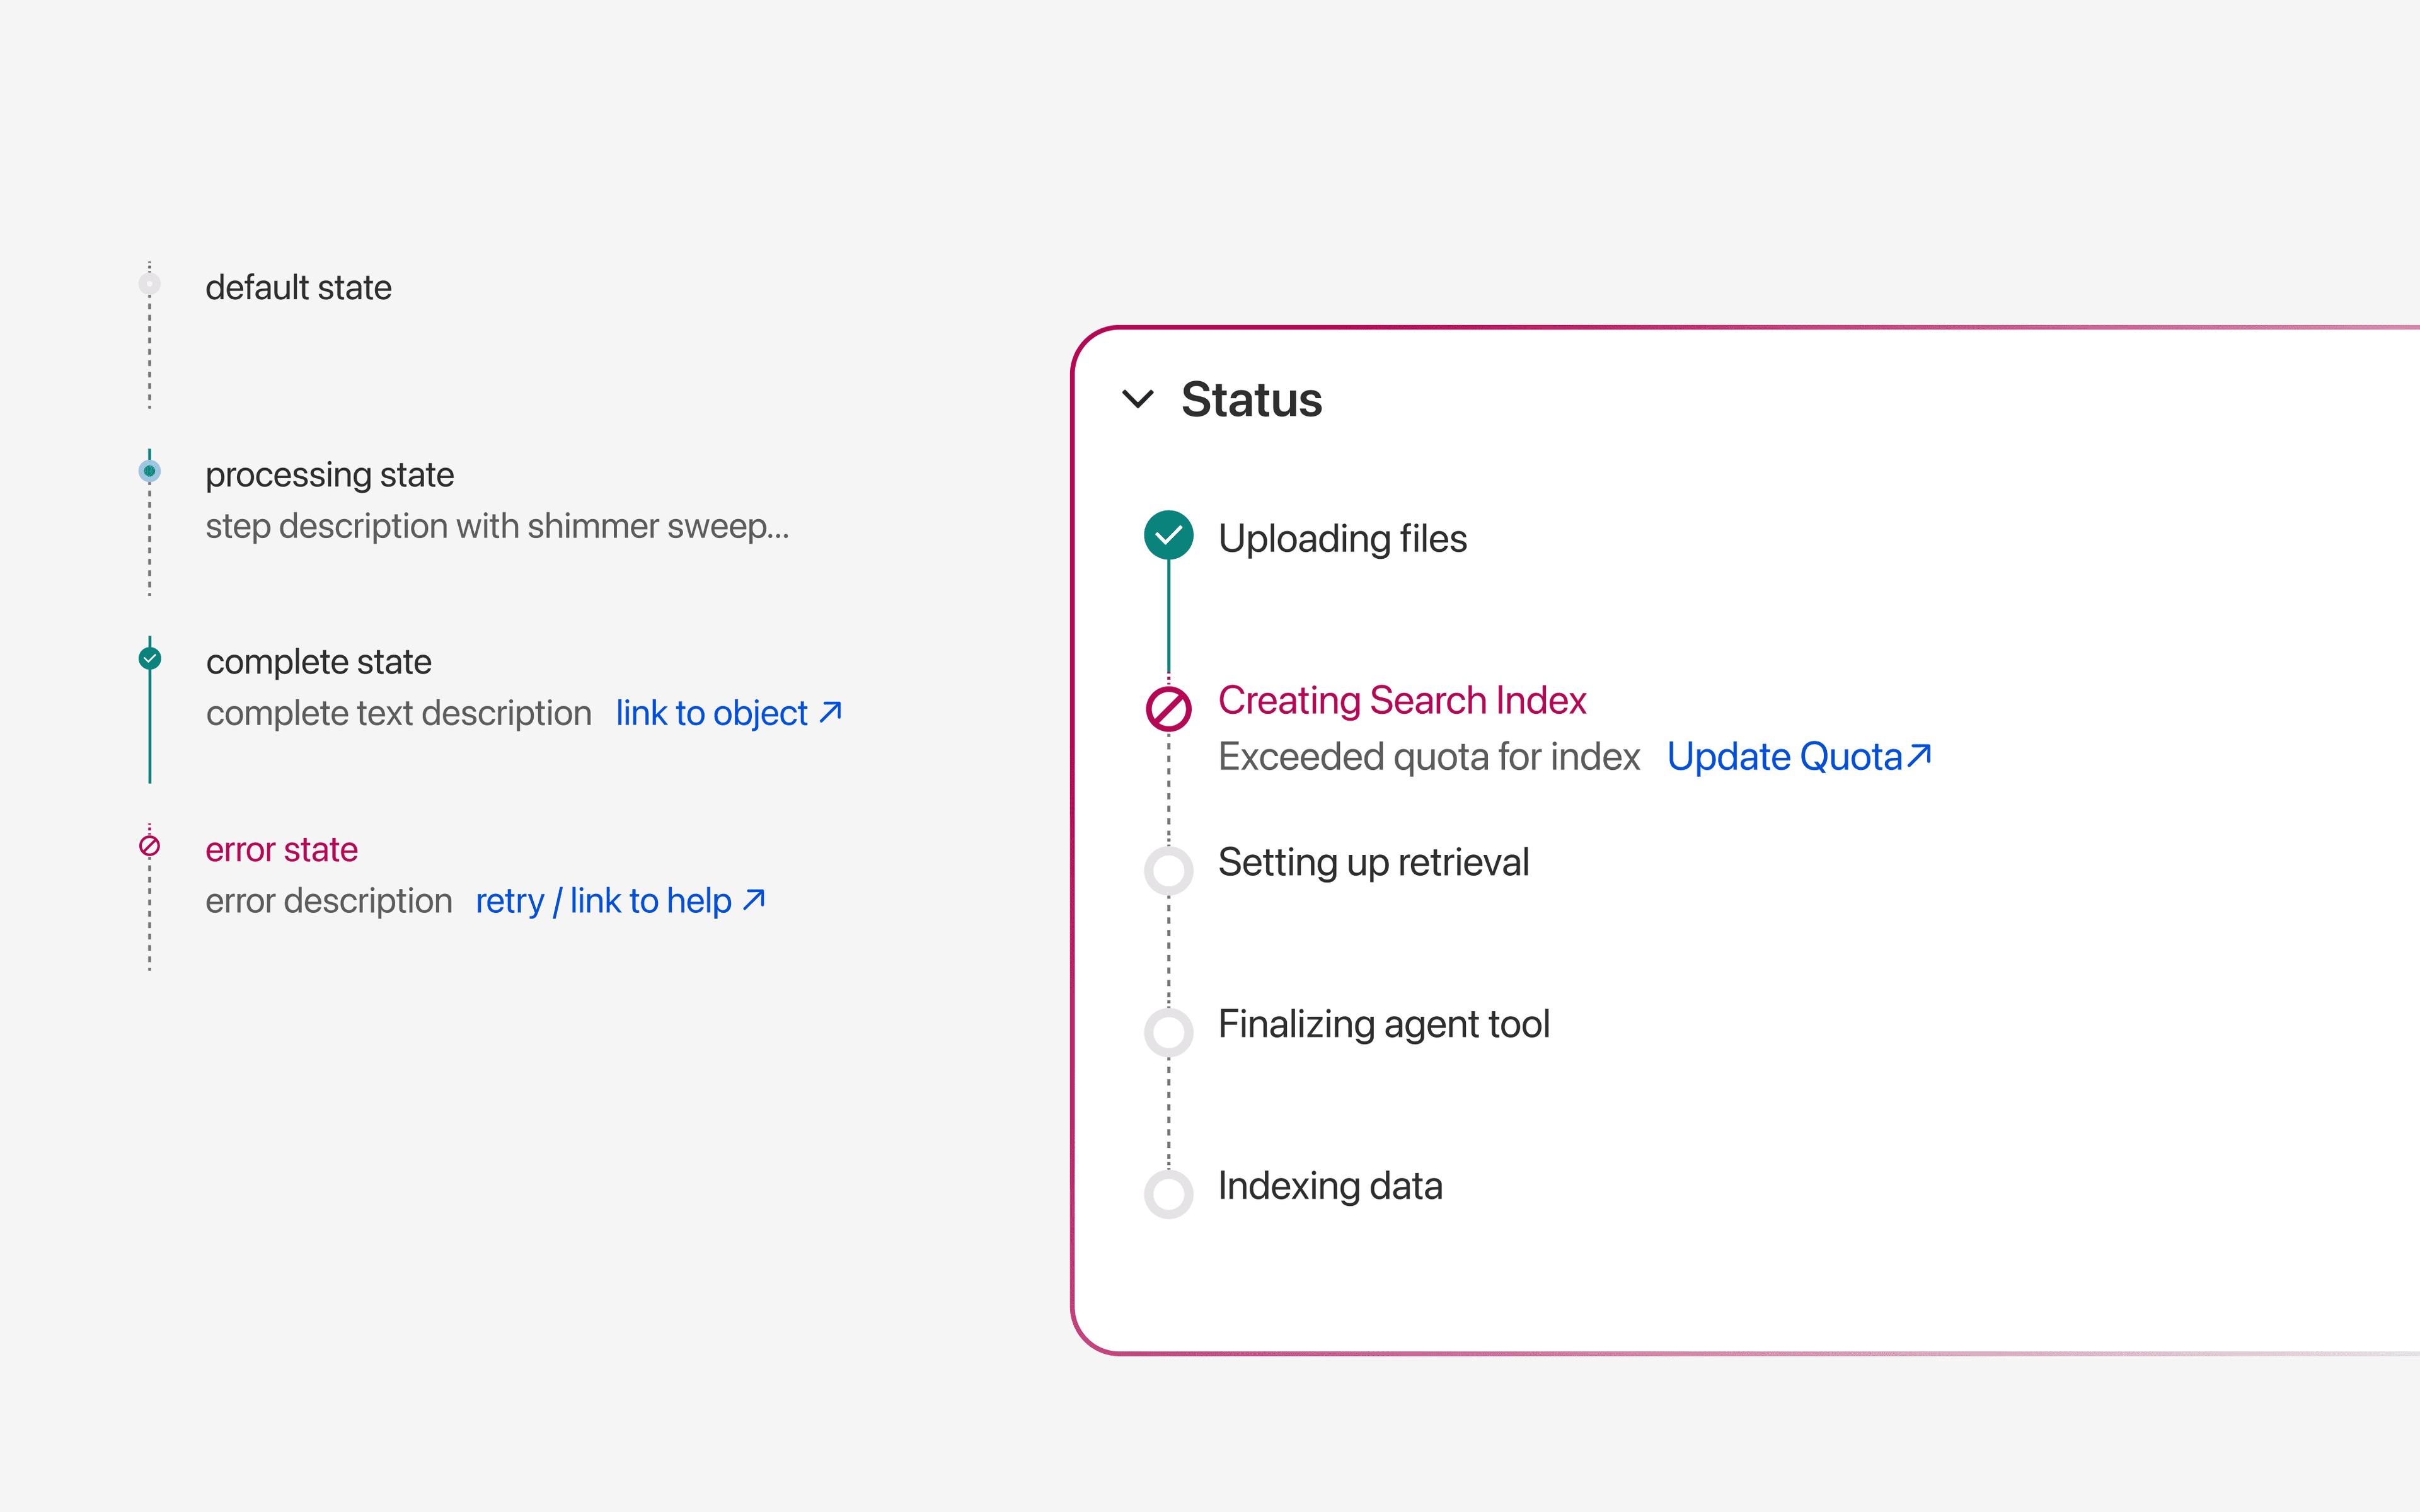Viewport: 2420px width, 1512px height.
Task: Select the Status heading text
Action: coord(1251,400)
